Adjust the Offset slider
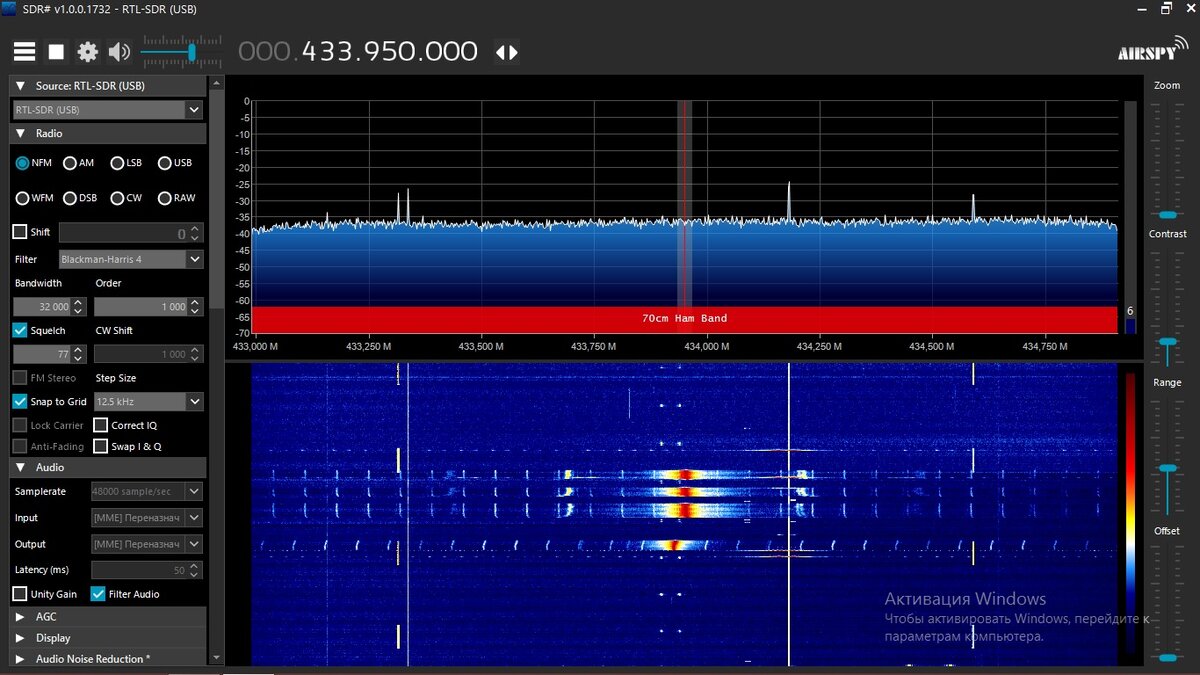The height and width of the screenshot is (675, 1200). (1167, 657)
